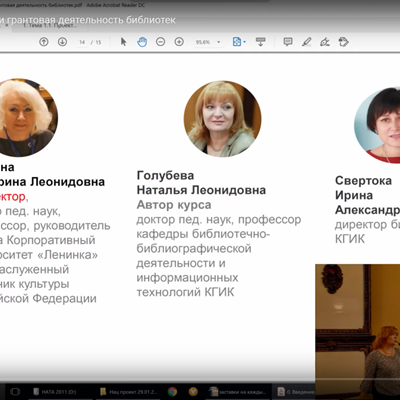The width and height of the screenshot is (400, 400).
Task: Click the text 'Корпоративный'
Action: tap(51, 240)
